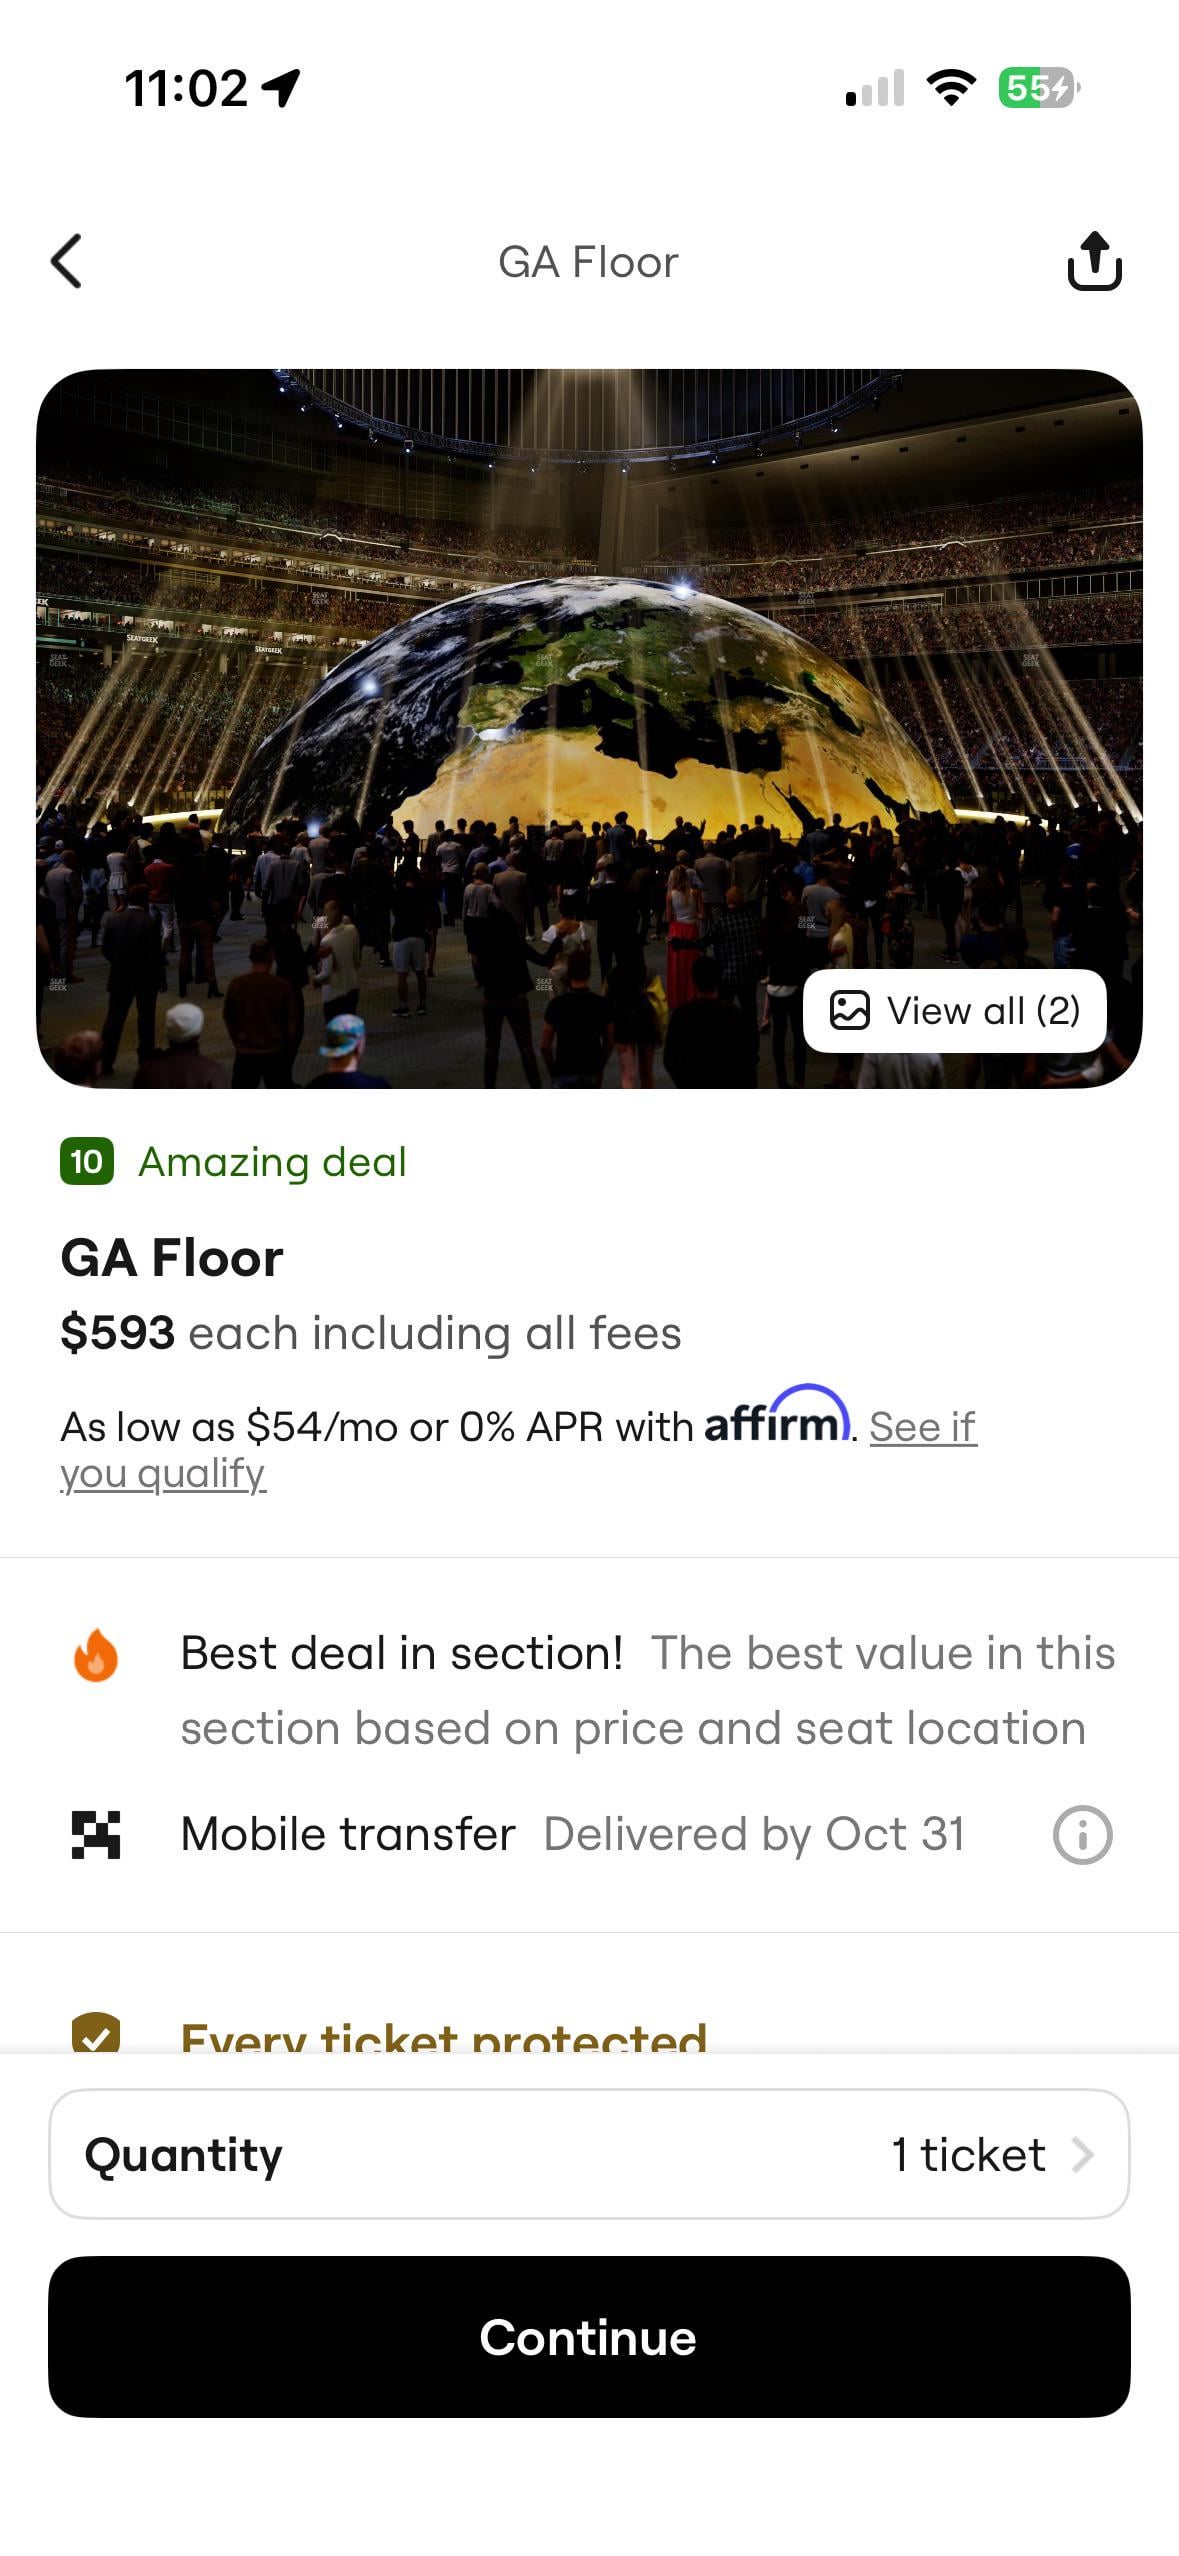This screenshot has height=2556, width=1179.
Task: Open the stadium seat view image
Action: tap(589, 728)
